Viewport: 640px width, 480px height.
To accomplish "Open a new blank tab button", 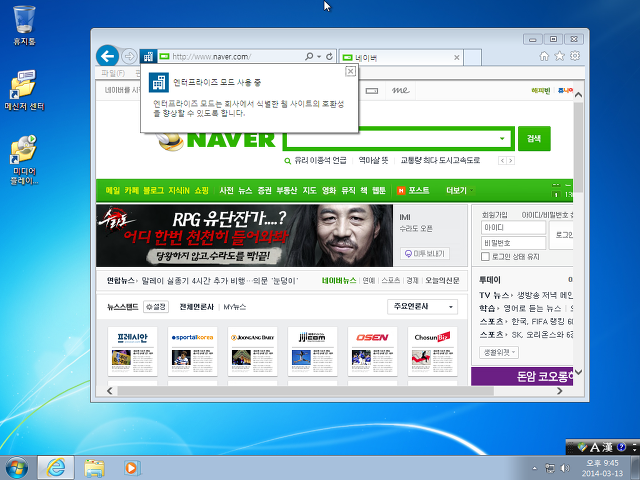I will pos(473,57).
